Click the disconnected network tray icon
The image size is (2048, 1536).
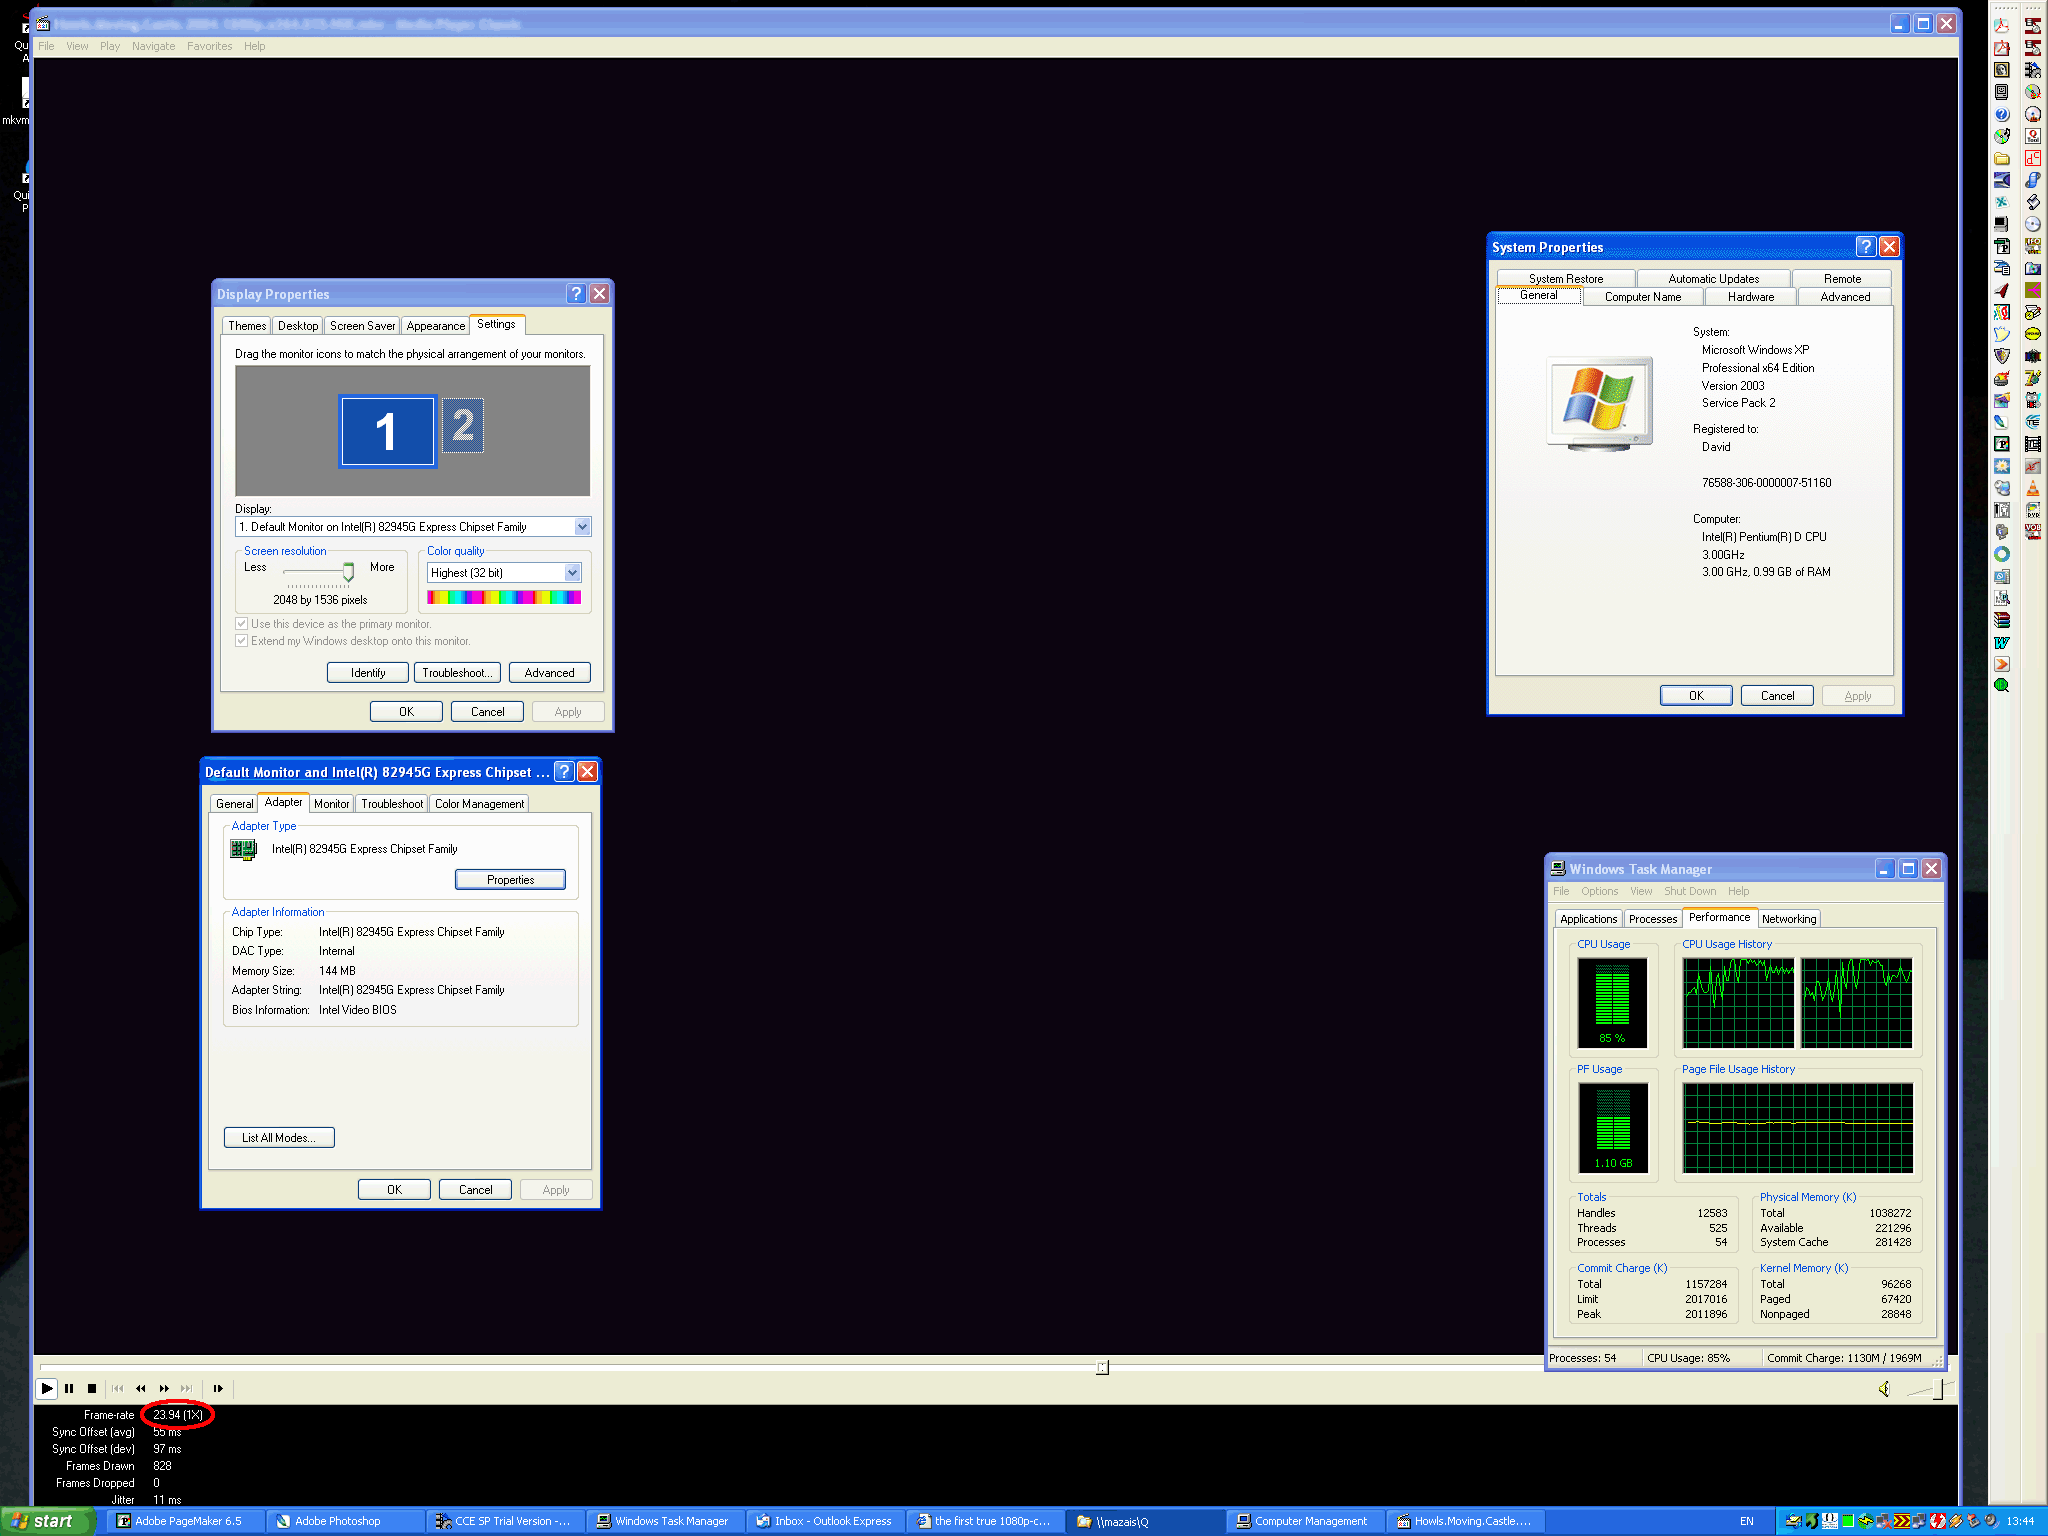[x=1884, y=1521]
